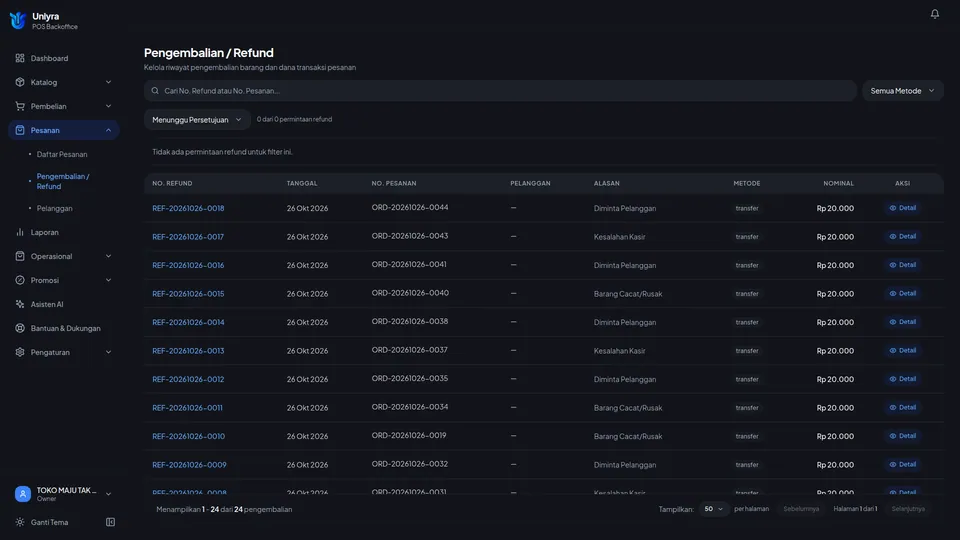The width and height of the screenshot is (960, 540).
Task: Change rows per page dropdown 50
Action: pos(713,509)
